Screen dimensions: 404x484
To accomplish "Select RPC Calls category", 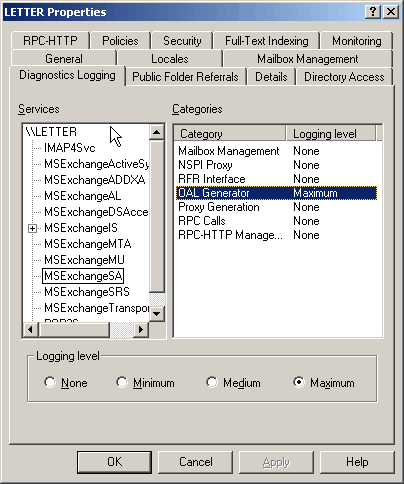I will tap(276, 221).
